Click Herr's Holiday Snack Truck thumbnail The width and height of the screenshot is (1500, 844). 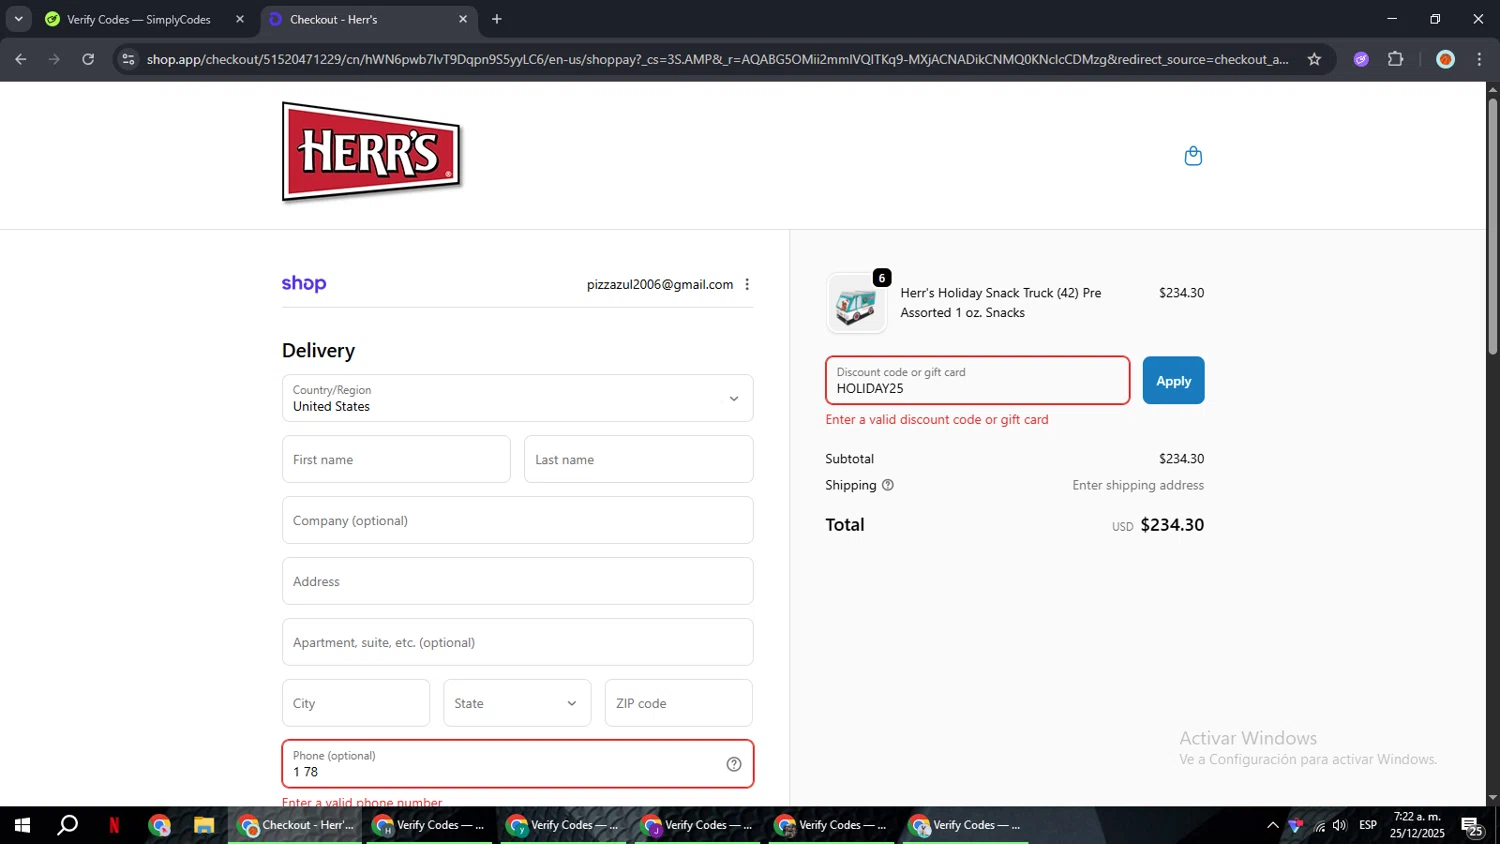pos(857,303)
